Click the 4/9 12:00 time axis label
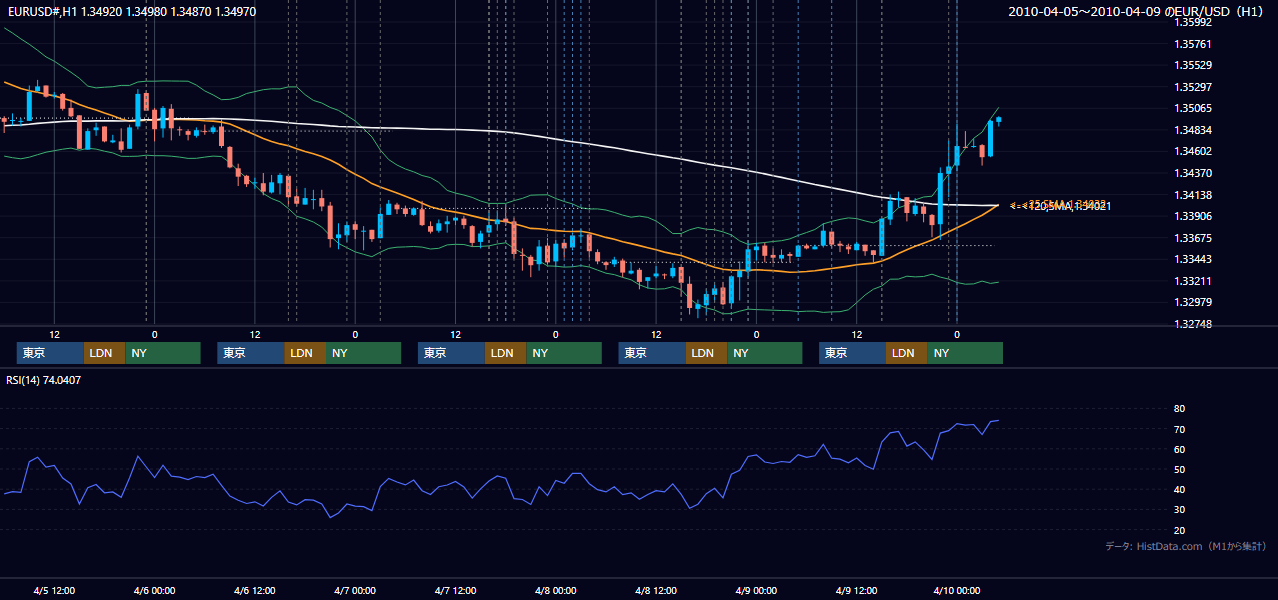The width and height of the screenshot is (1278, 600). click(x=856, y=590)
